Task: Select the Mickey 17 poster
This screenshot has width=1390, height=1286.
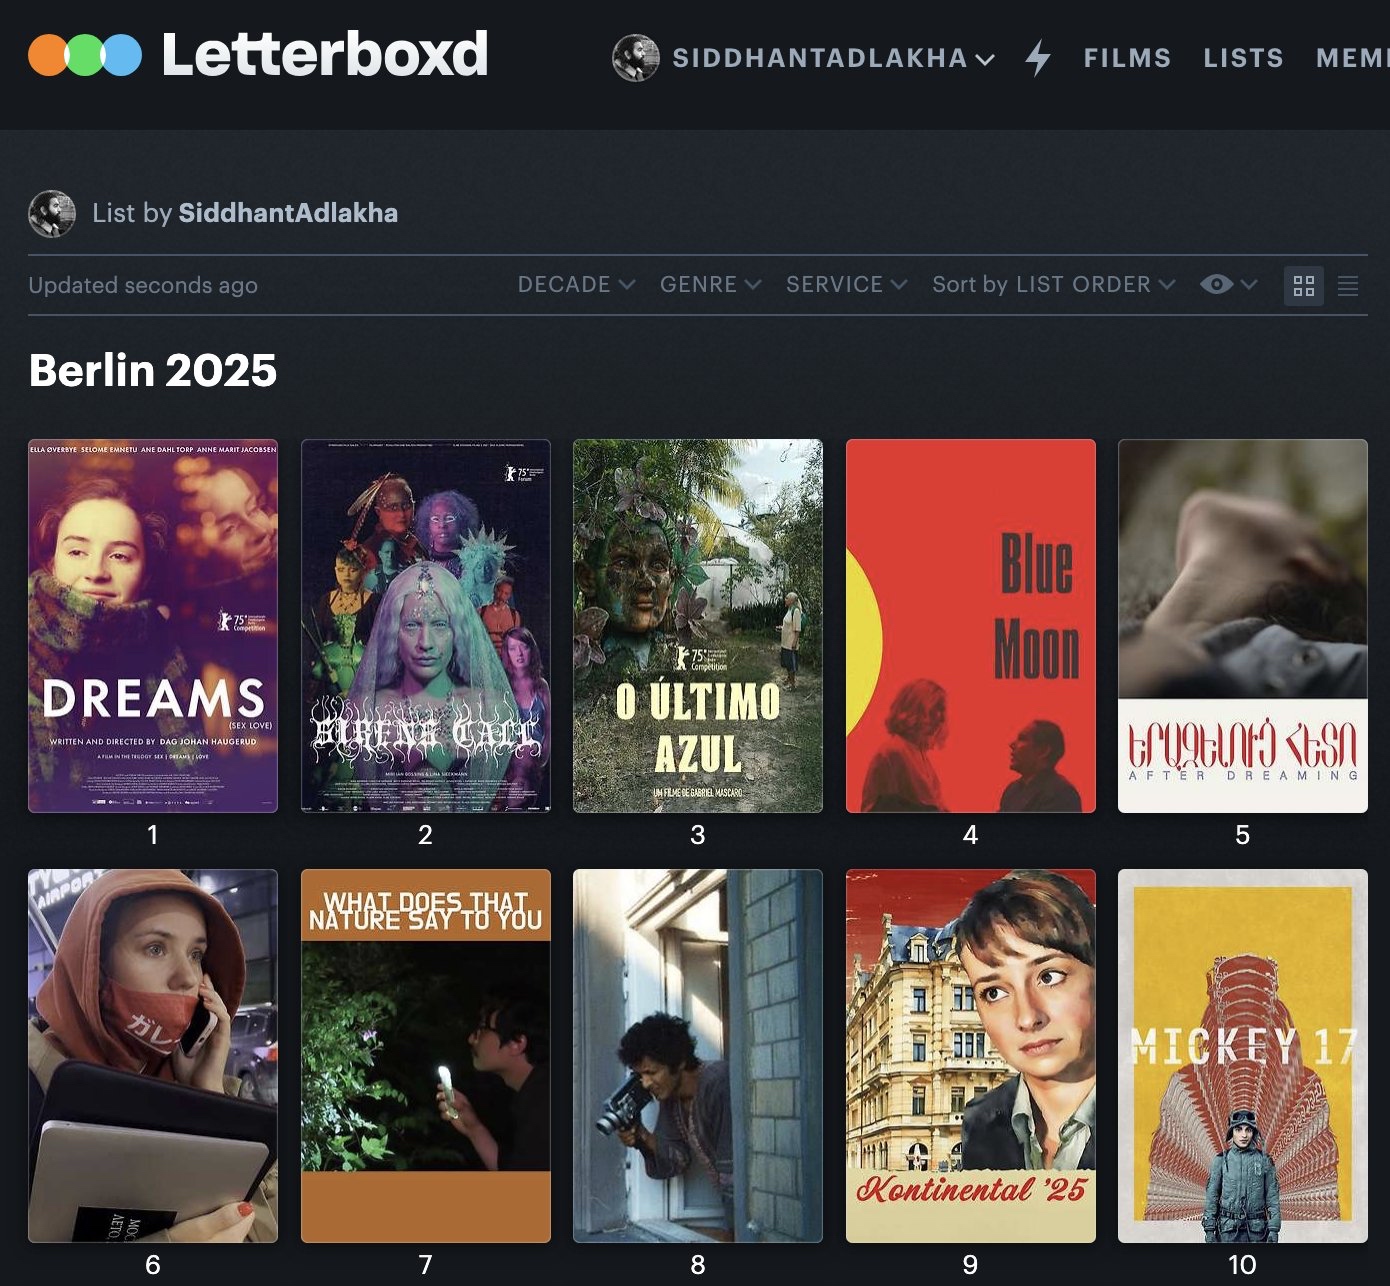Action: click(x=1242, y=1056)
